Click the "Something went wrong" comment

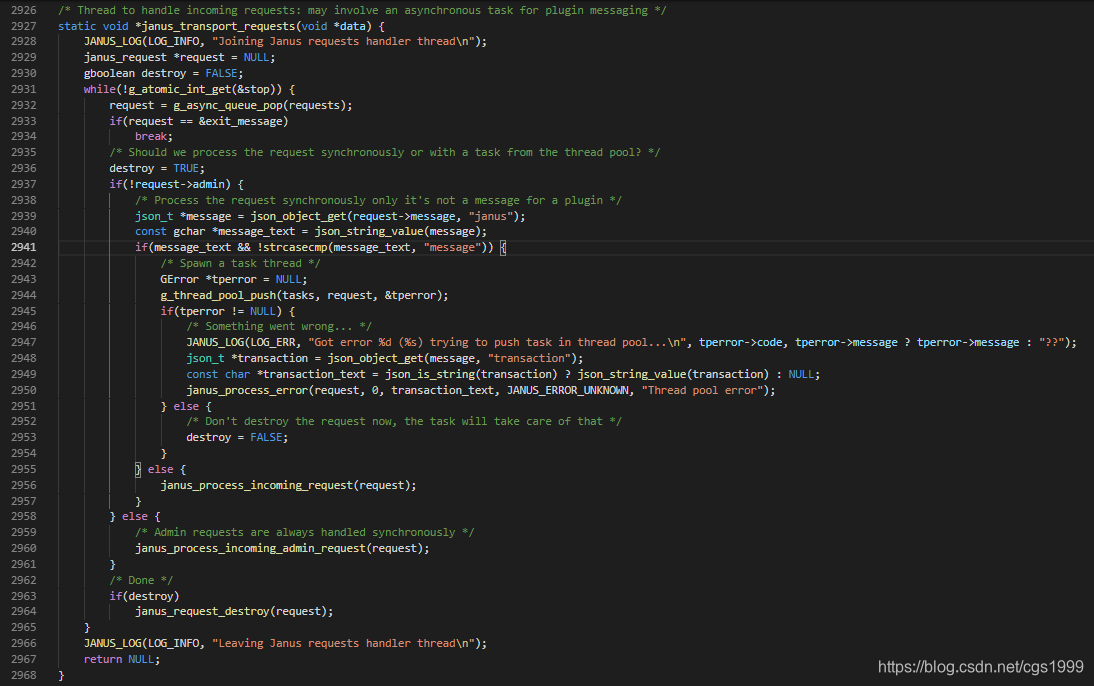[x=279, y=326]
